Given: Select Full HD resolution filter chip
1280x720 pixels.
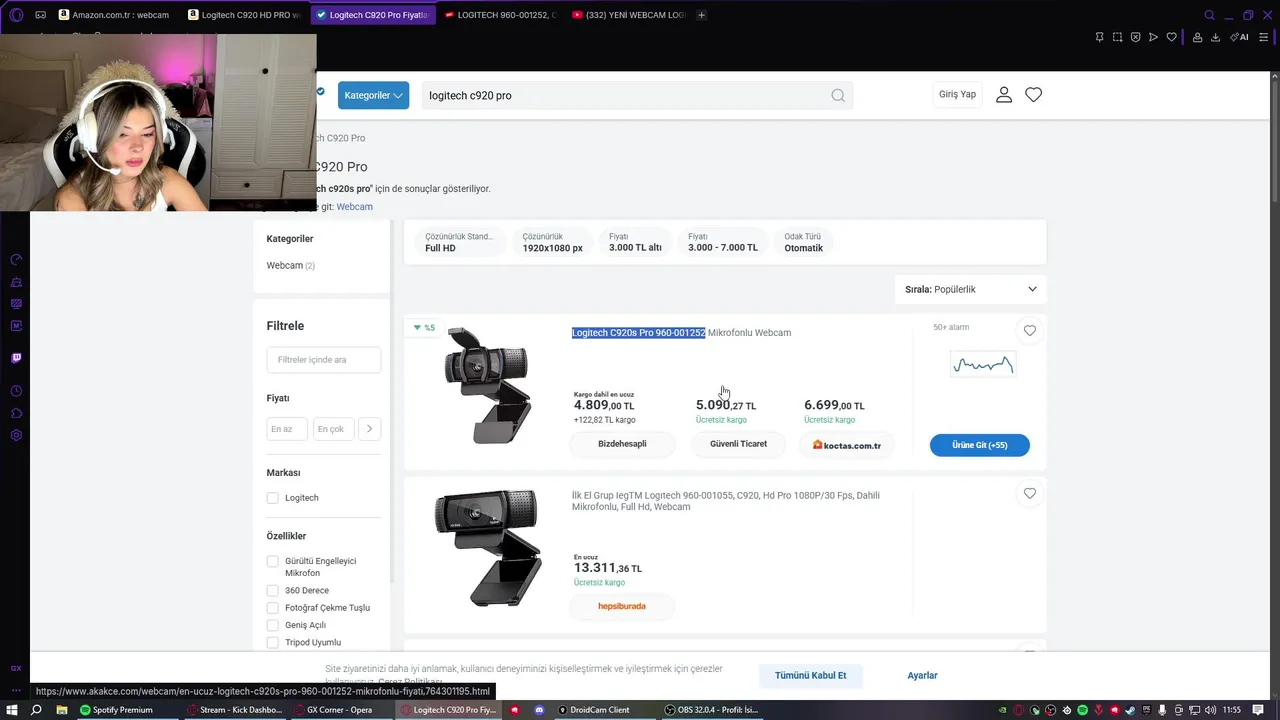Looking at the screenshot, I should [461, 242].
